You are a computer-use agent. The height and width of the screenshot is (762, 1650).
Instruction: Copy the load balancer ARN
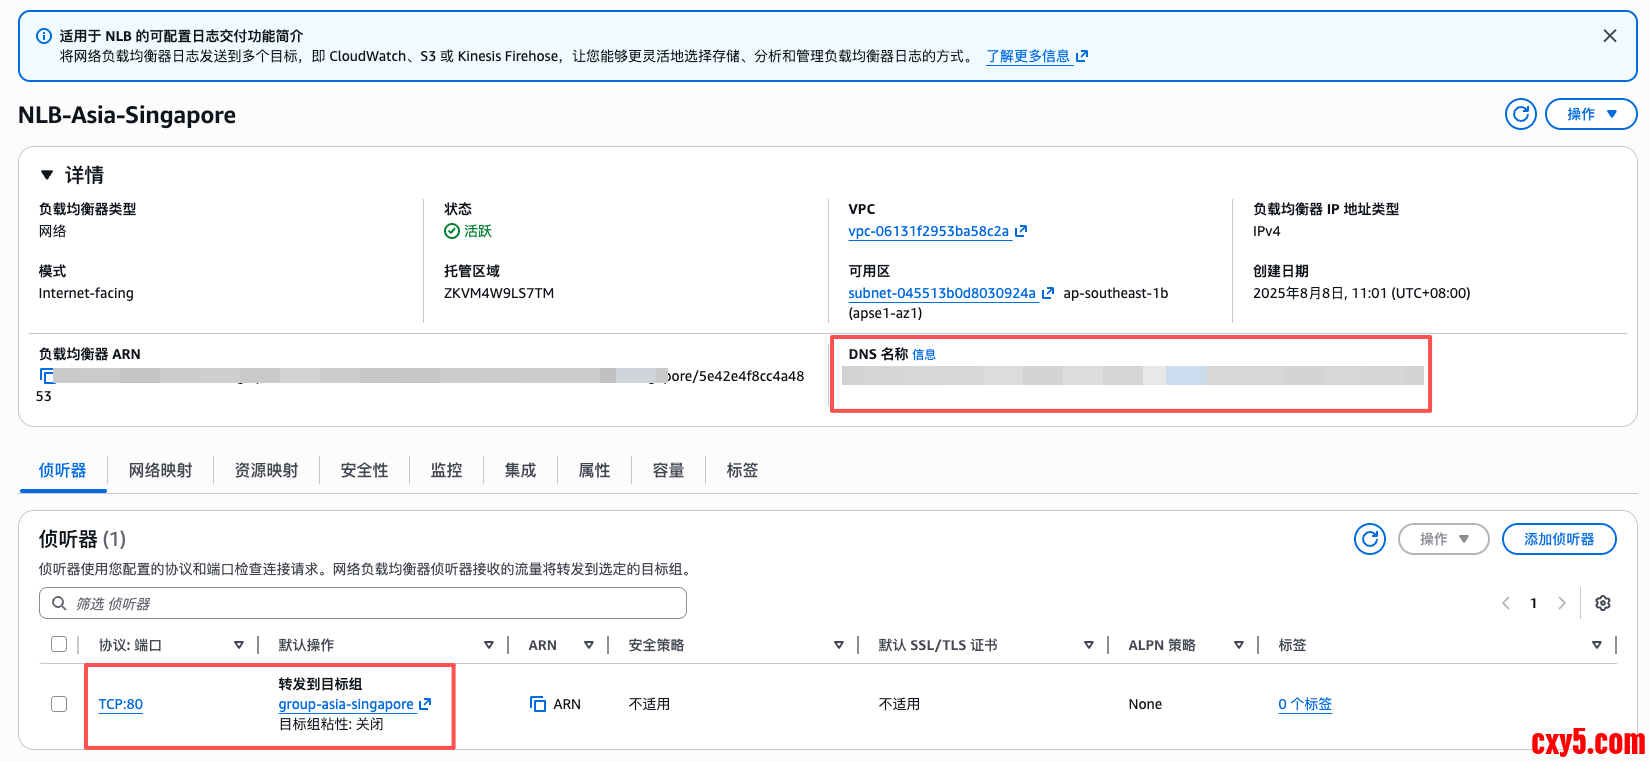coord(46,376)
